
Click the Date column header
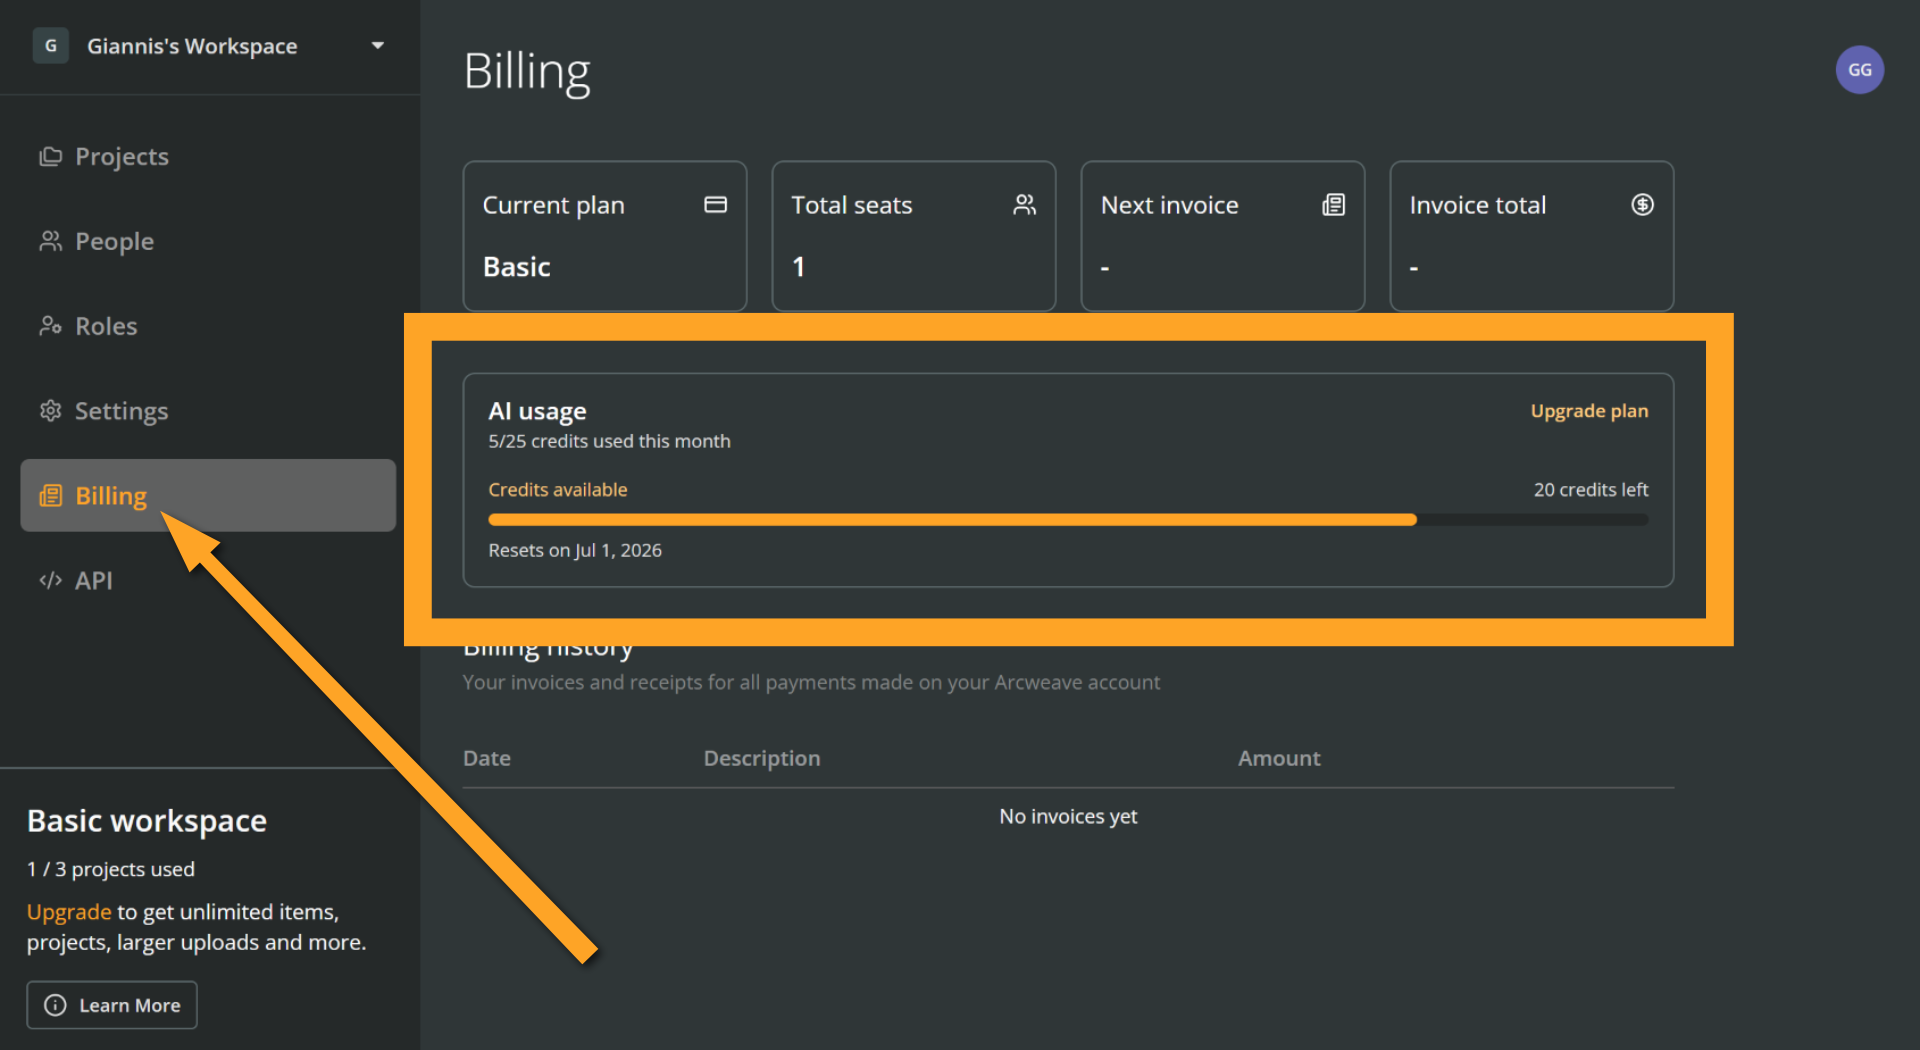(487, 758)
